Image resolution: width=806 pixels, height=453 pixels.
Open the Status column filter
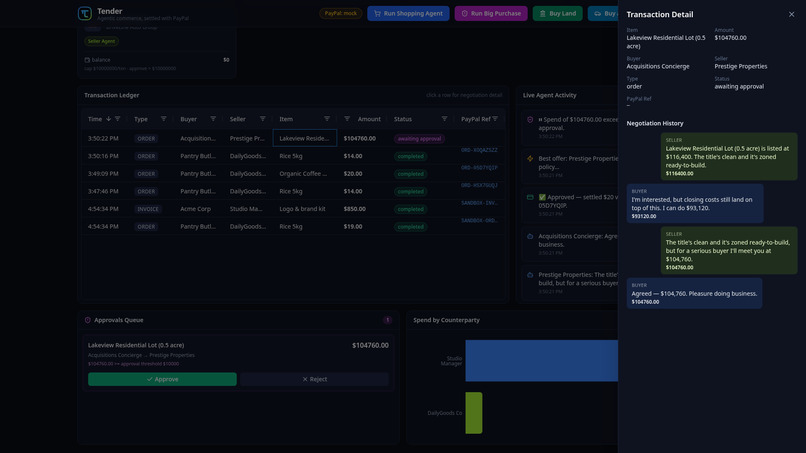point(445,119)
